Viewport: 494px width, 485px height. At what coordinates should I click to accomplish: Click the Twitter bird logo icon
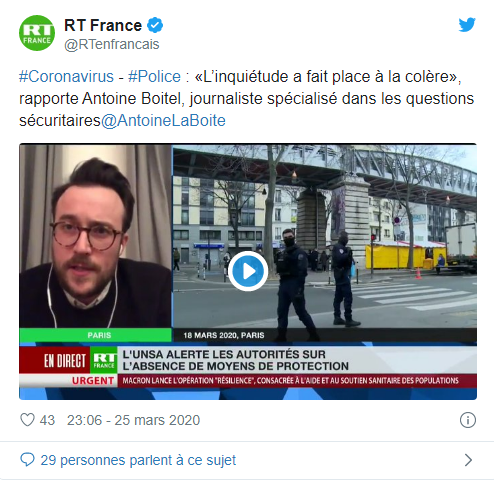[x=467, y=25]
